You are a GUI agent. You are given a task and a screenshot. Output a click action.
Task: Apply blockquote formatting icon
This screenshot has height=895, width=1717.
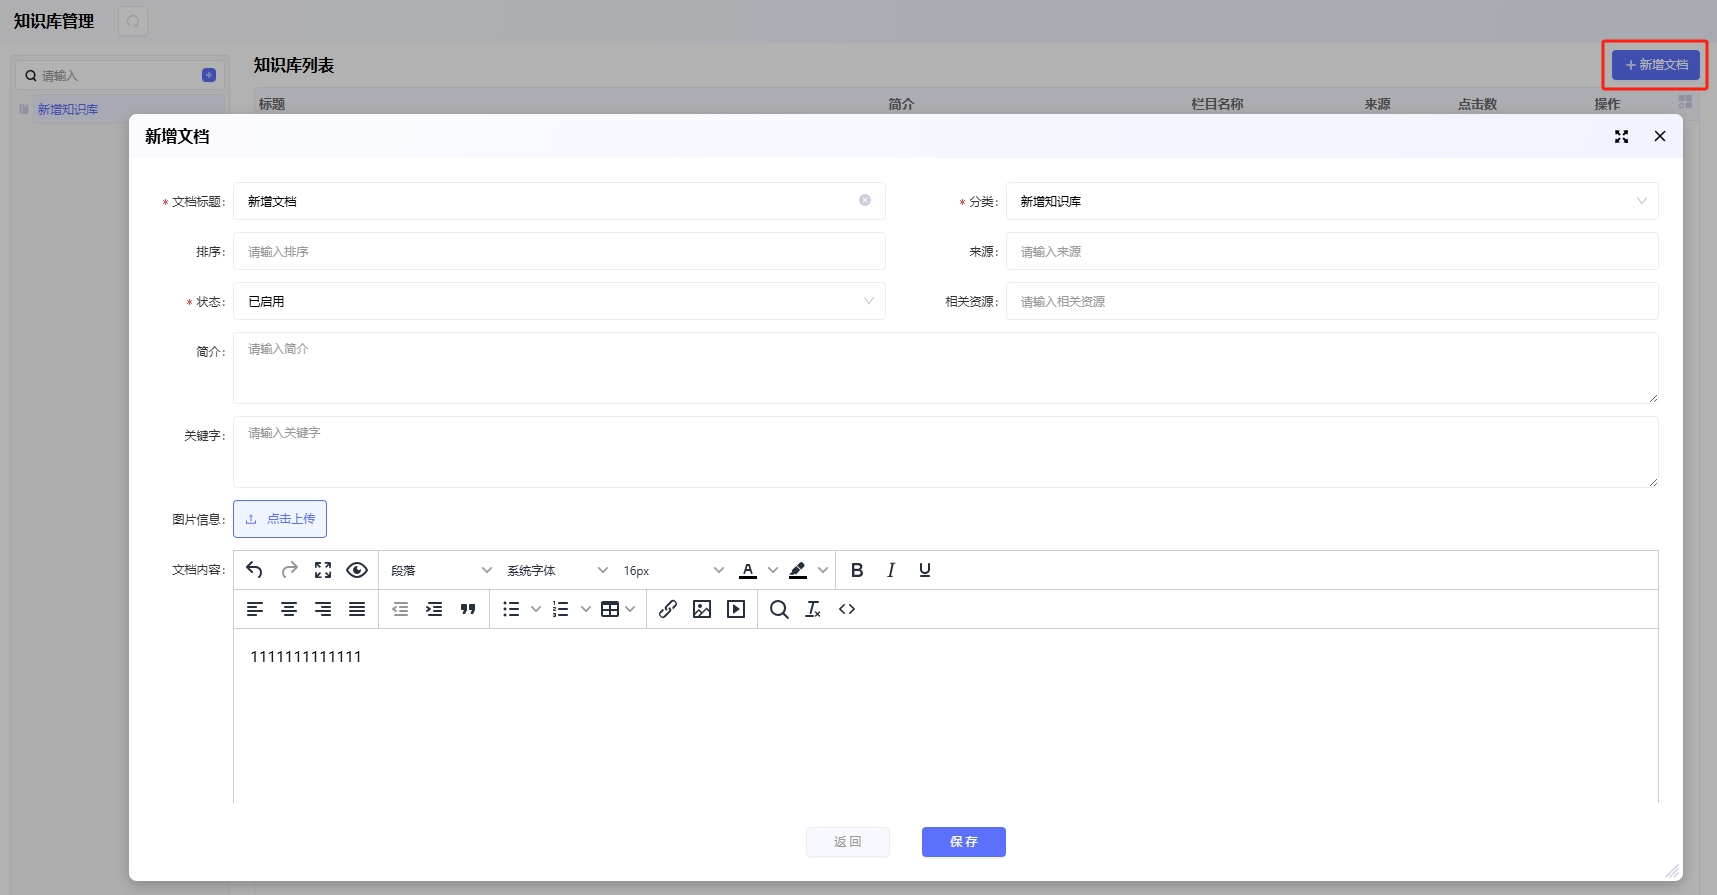(x=468, y=609)
